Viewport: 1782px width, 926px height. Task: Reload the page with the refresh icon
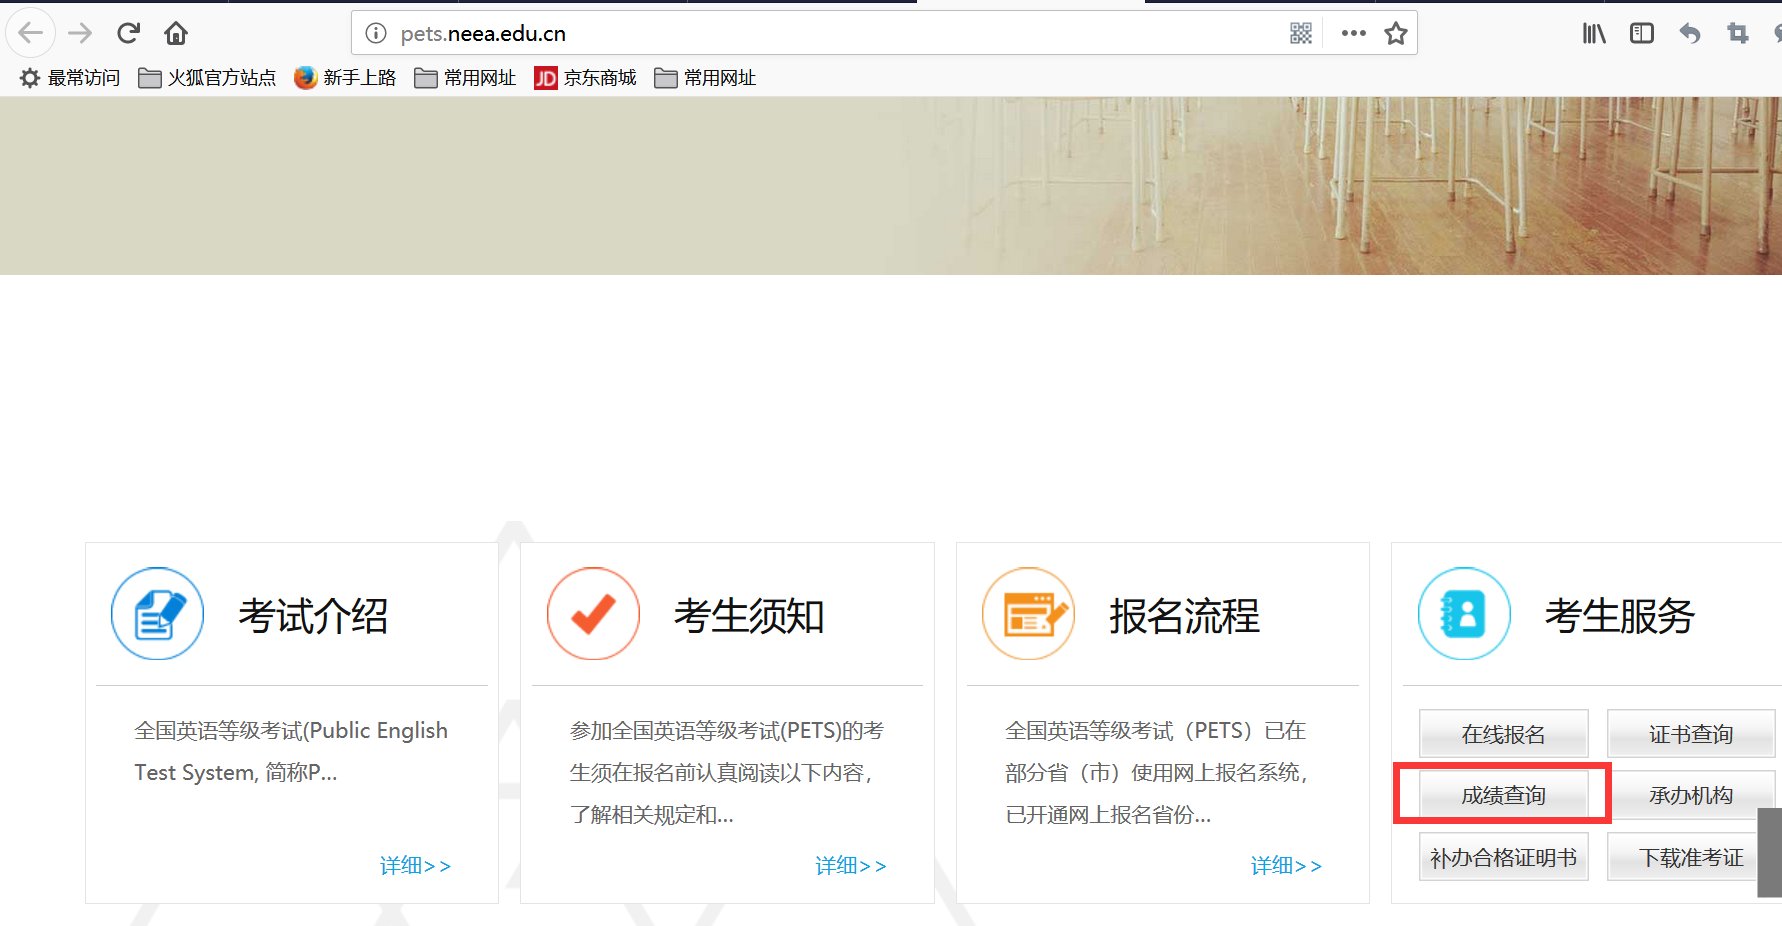tap(128, 32)
